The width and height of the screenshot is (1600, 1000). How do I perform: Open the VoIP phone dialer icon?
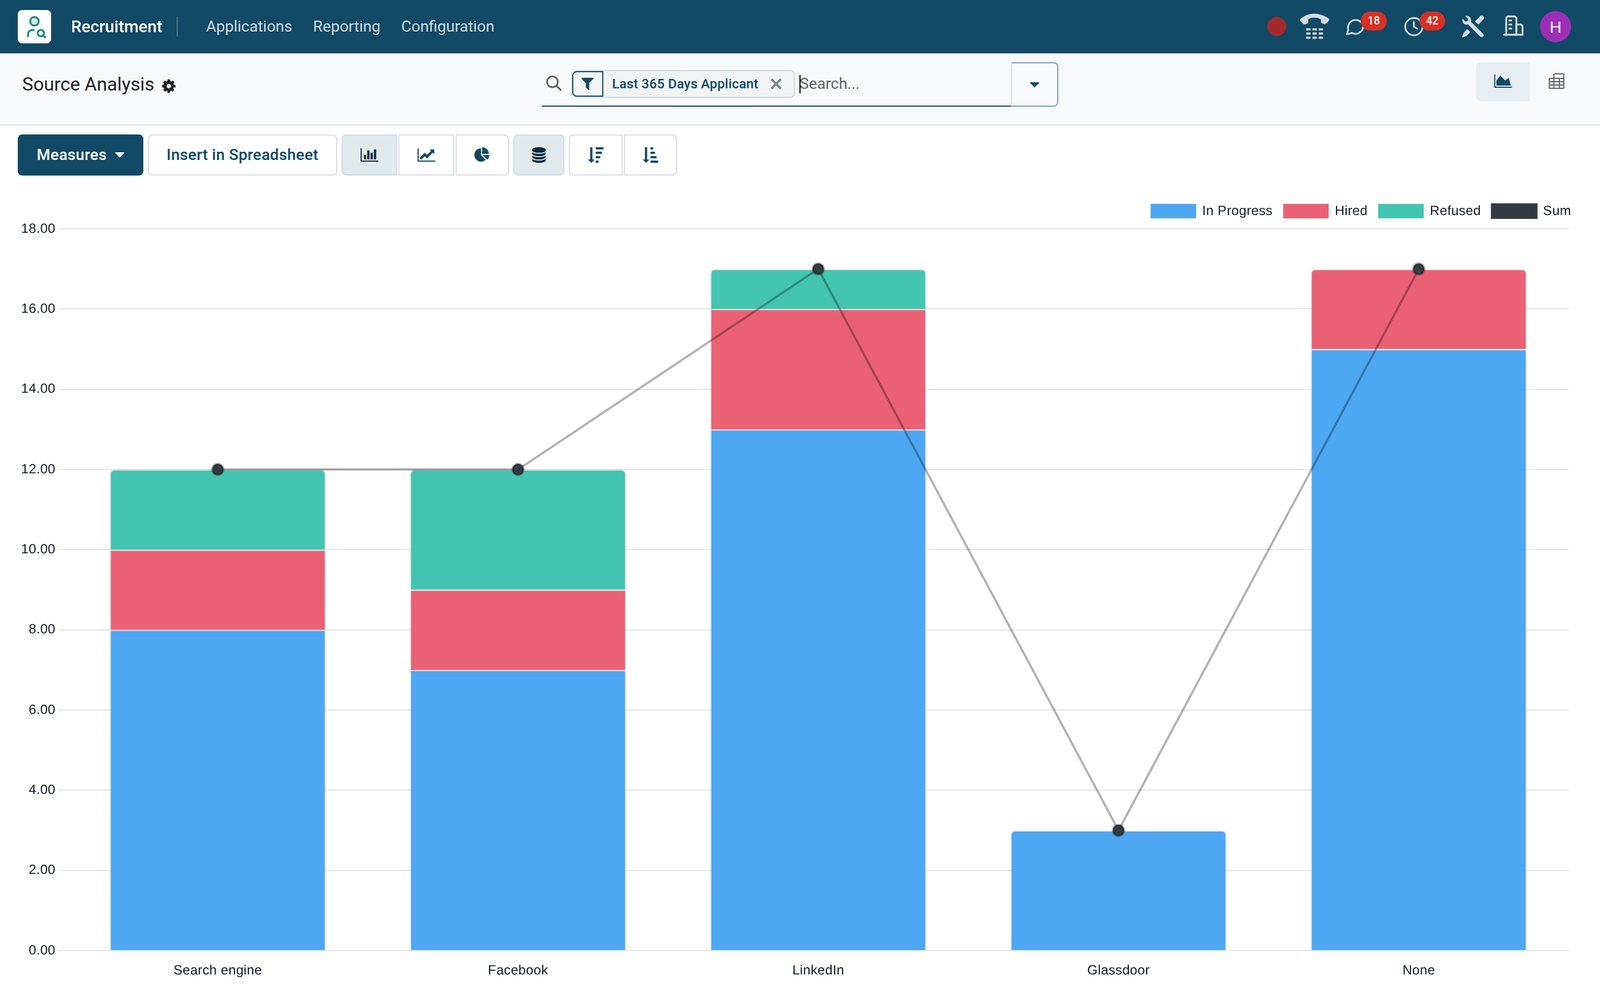click(x=1314, y=27)
